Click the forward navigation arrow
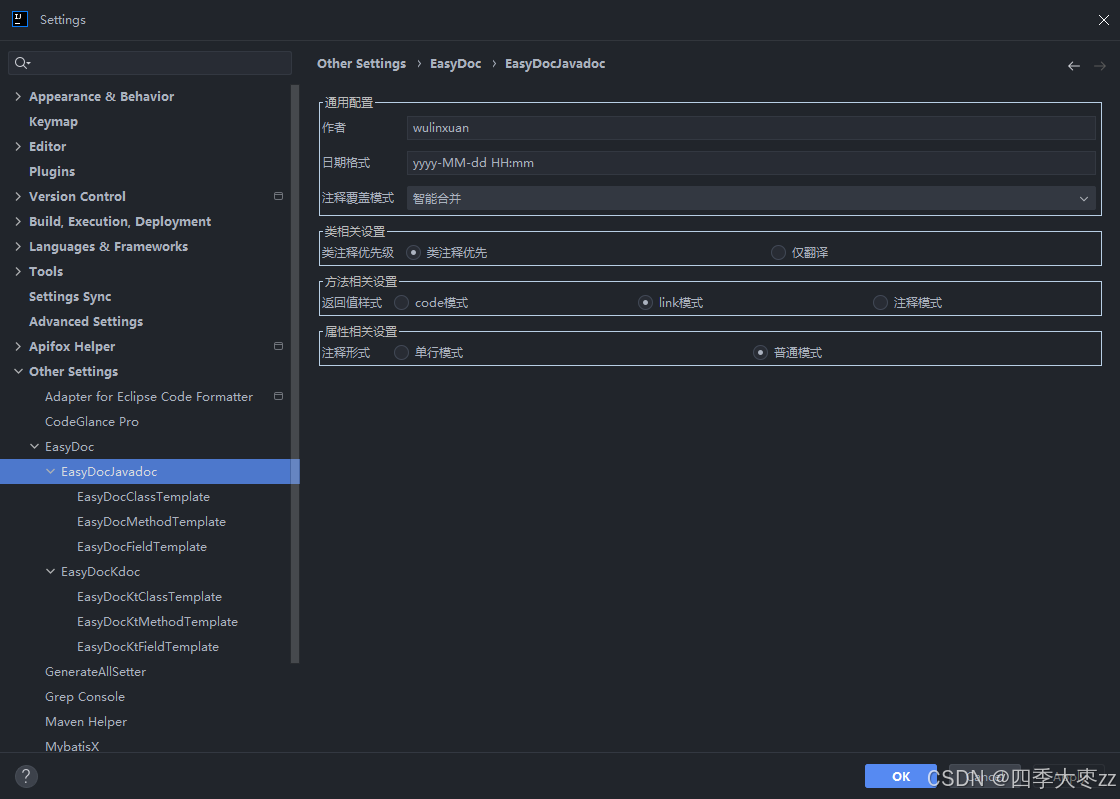 coord(1100,66)
